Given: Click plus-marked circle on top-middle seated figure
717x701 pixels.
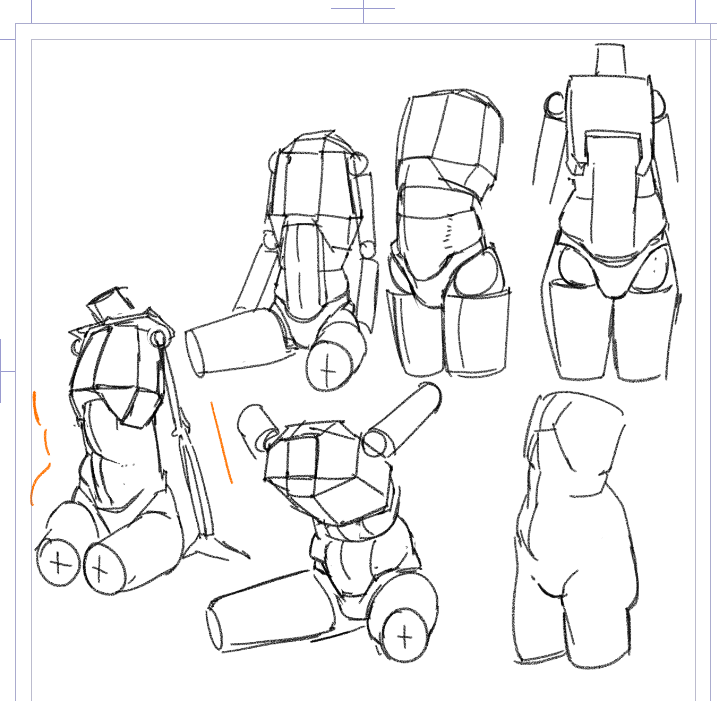Looking at the screenshot, I should click(330, 367).
